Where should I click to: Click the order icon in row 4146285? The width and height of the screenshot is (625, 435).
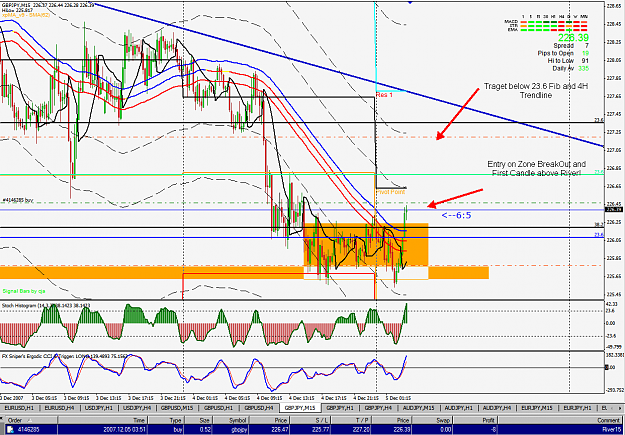pos(11,431)
